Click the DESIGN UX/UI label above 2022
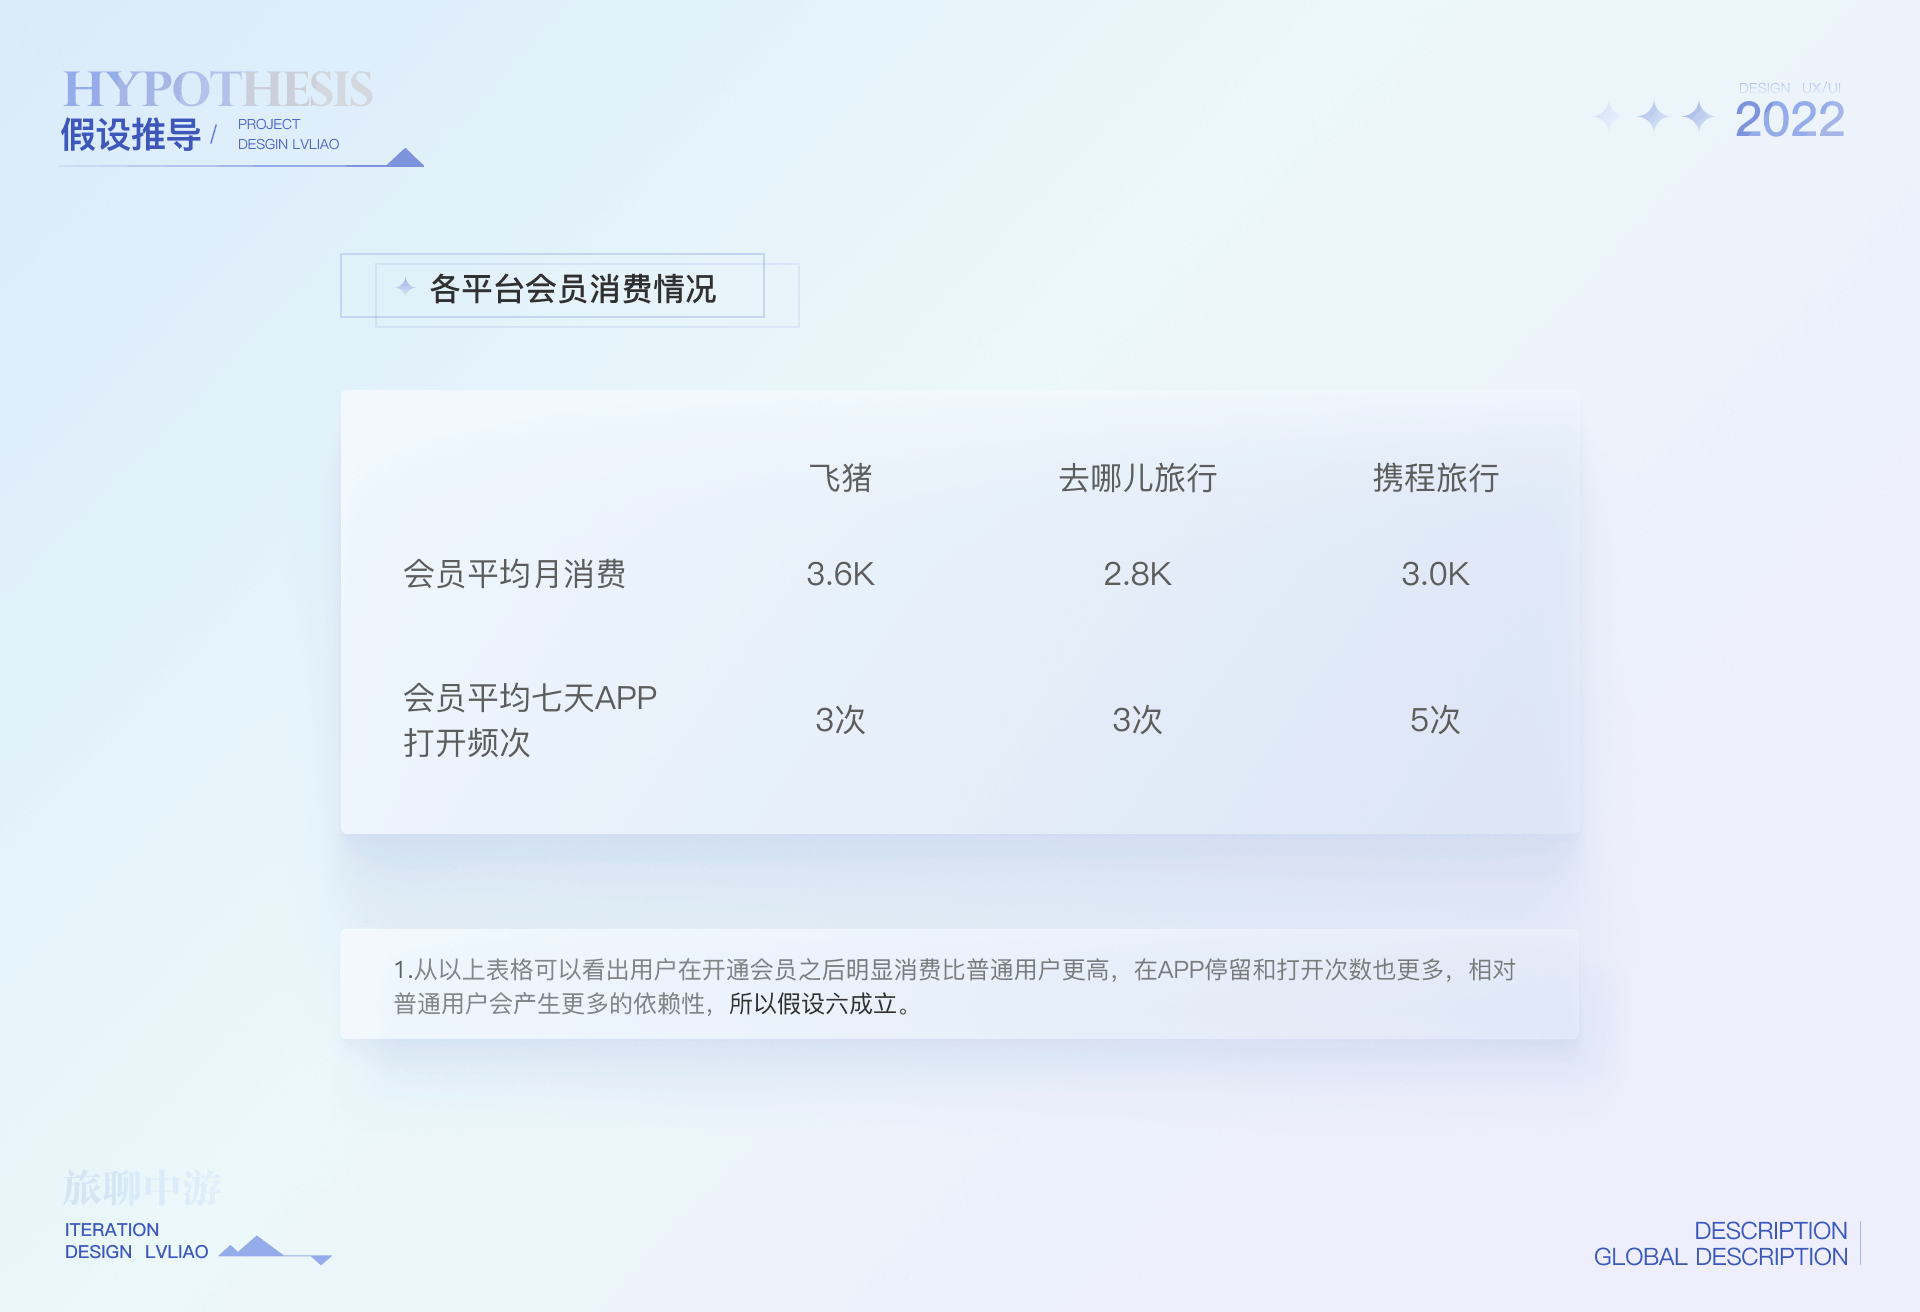The image size is (1920, 1312). click(x=1790, y=88)
